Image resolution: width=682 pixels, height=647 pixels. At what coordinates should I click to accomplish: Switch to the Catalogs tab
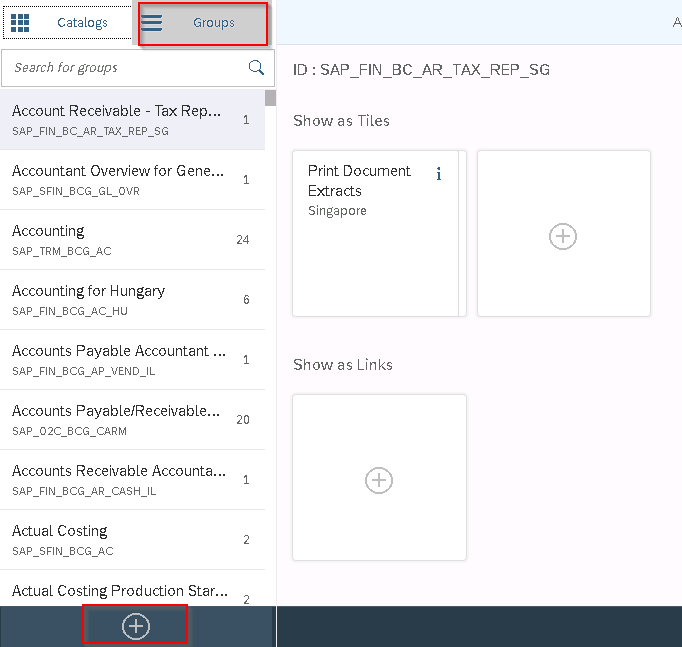point(81,22)
